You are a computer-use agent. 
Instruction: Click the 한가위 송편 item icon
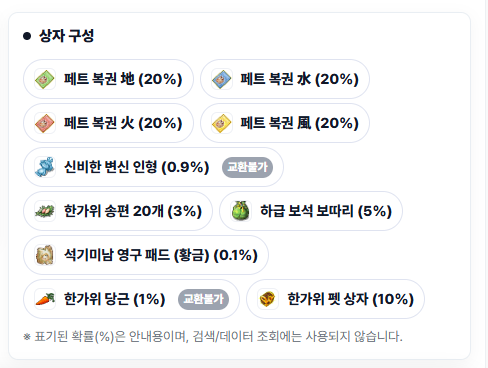[45, 211]
